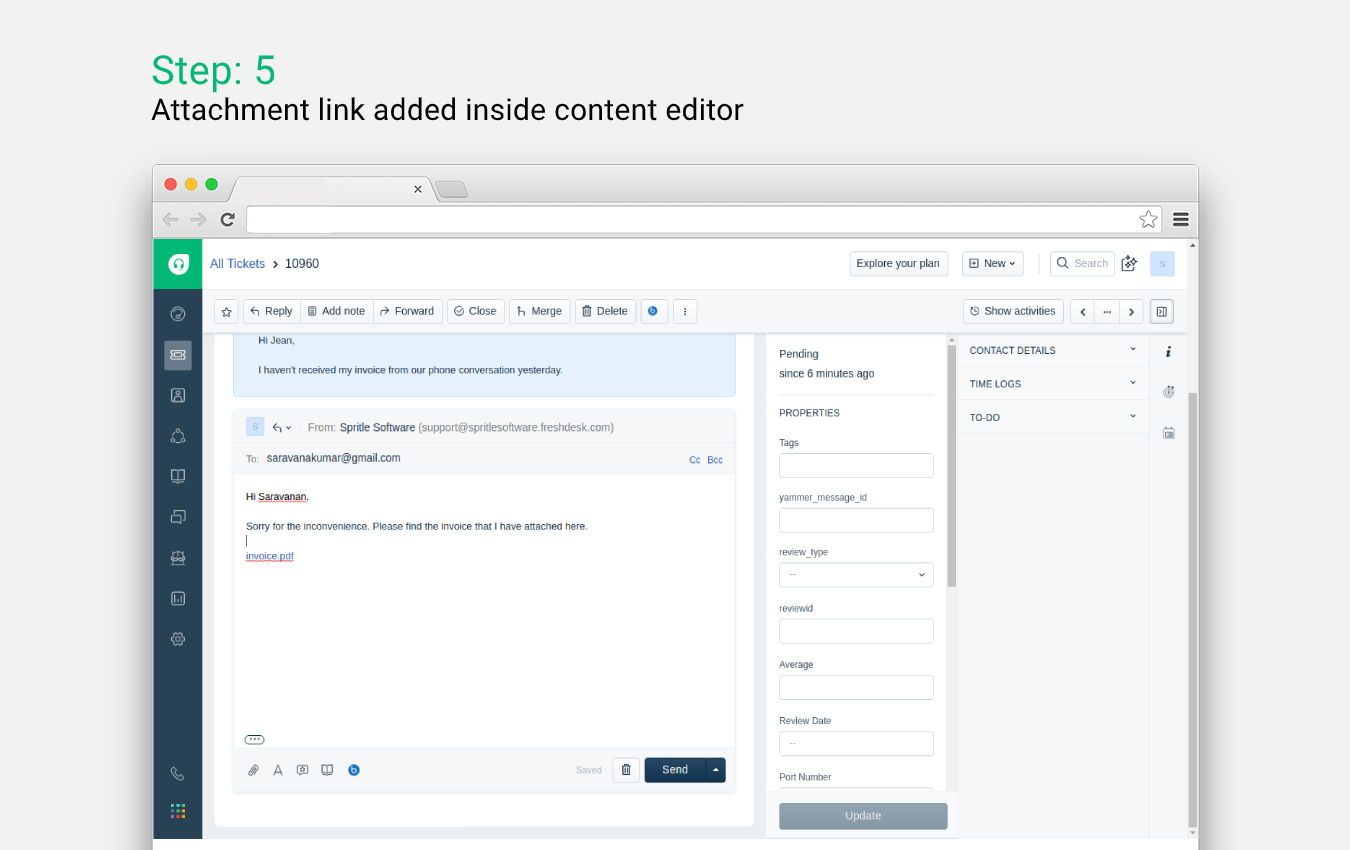Click the attach file paperclip icon
1350x850 pixels.
pyautogui.click(x=253, y=770)
